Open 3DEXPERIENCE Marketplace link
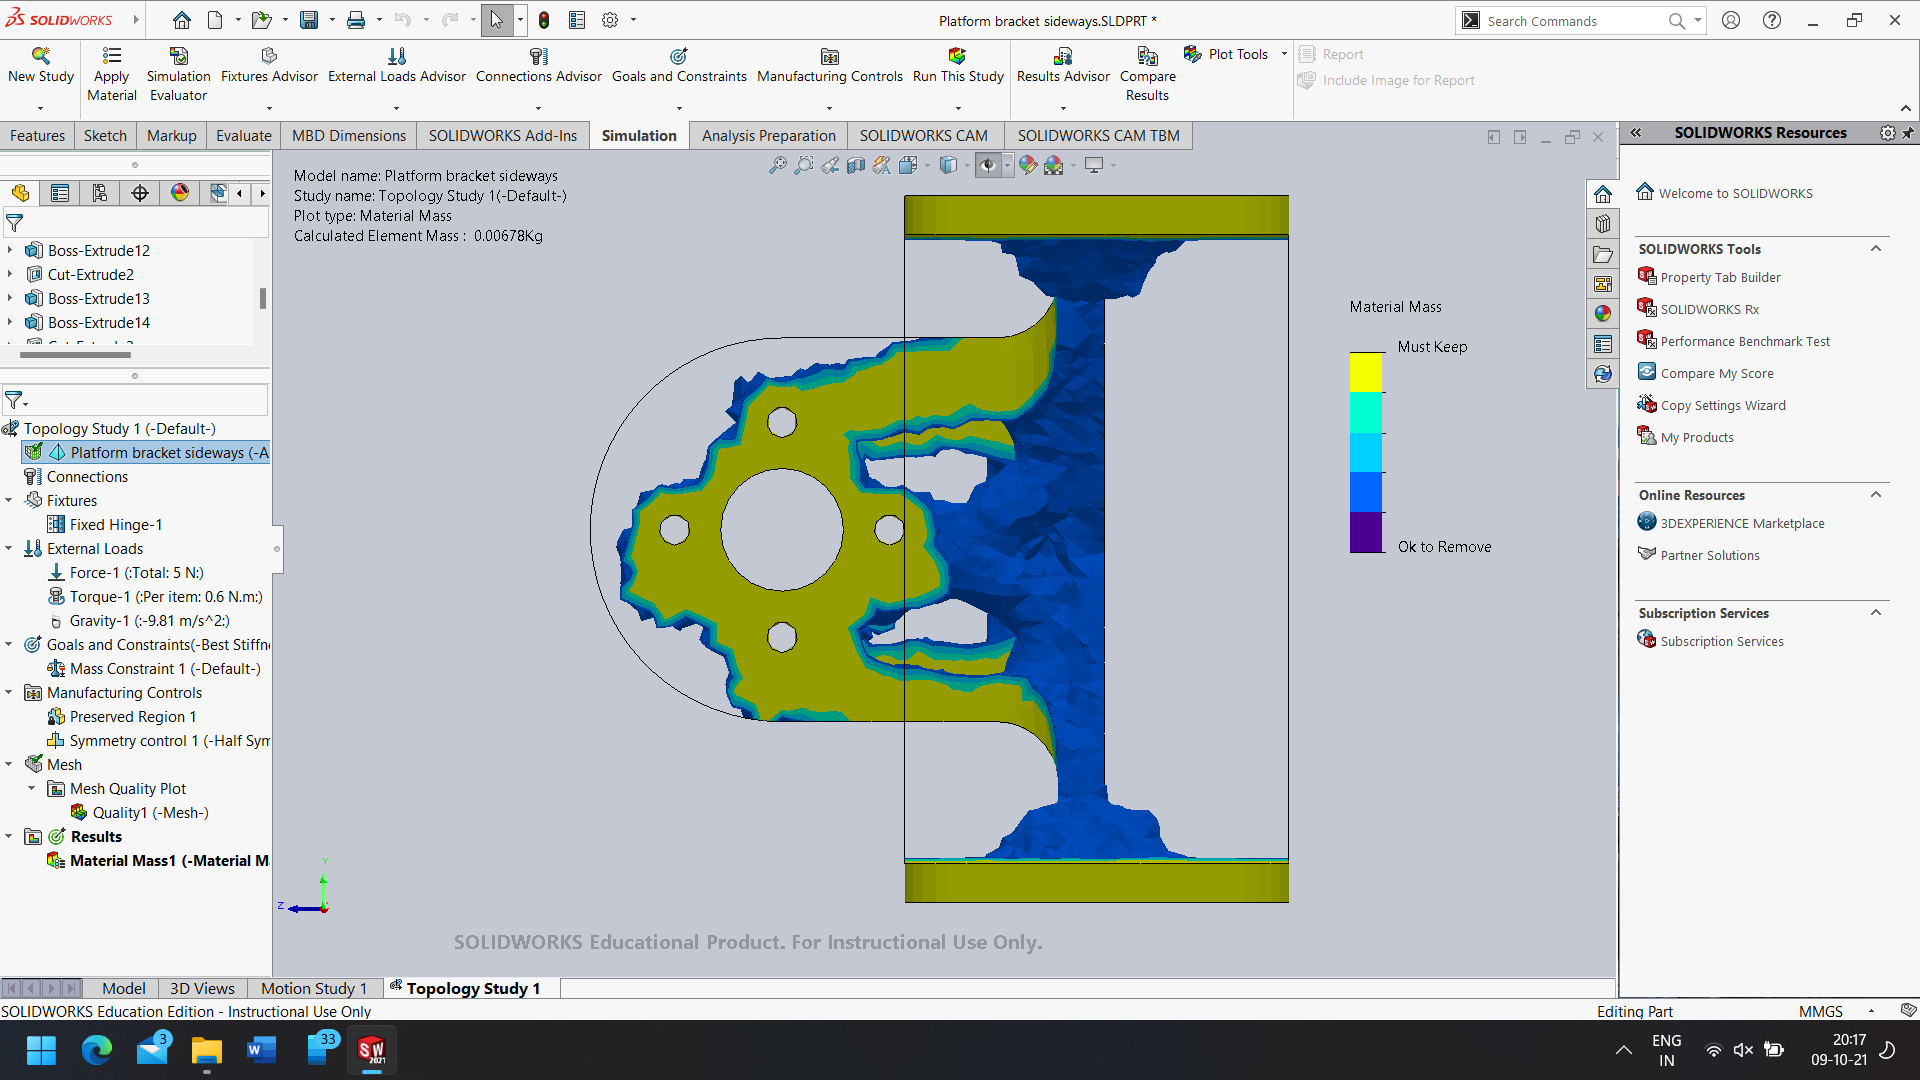The width and height of the screenshot is (1920, 1080). click(1742, 523)
